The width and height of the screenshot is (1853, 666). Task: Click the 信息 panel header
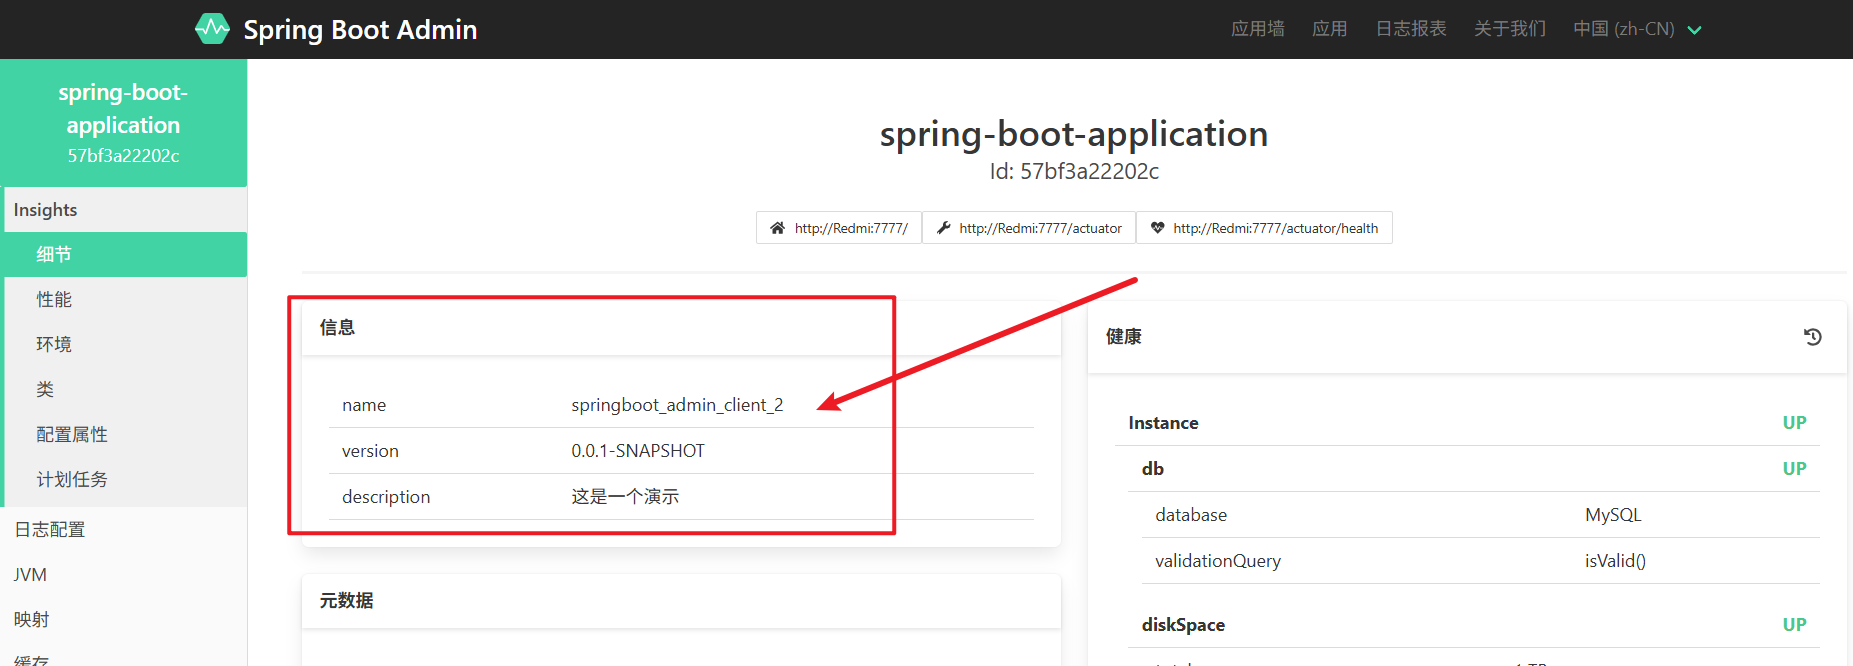[x=681, y=328]
